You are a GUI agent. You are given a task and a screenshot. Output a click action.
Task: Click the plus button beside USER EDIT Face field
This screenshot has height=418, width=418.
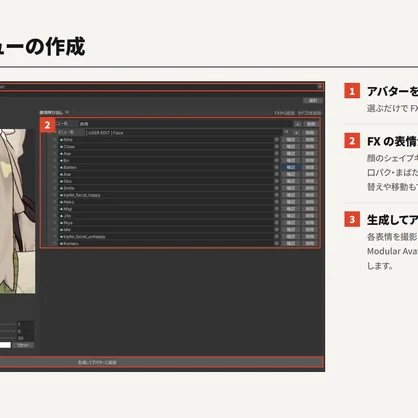pyautogui.click(x=296, y=133)
